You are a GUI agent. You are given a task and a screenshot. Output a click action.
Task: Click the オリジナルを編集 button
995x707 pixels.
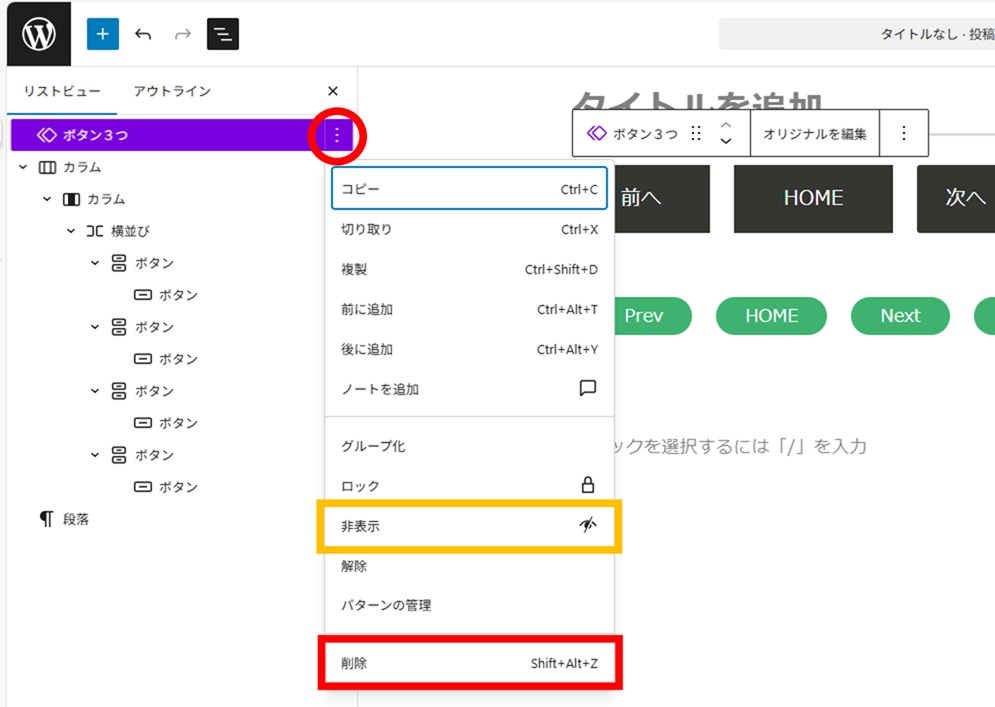coord(814,134)
